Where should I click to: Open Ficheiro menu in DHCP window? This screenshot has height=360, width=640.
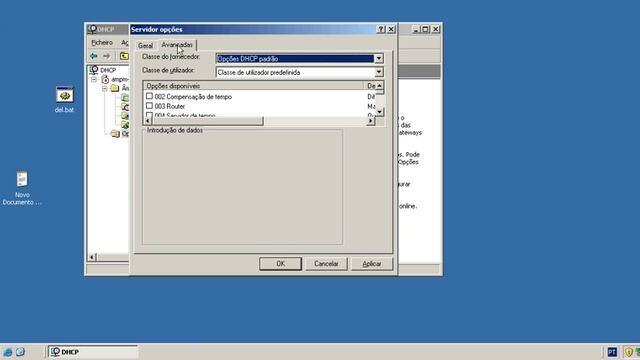(102, 42)
